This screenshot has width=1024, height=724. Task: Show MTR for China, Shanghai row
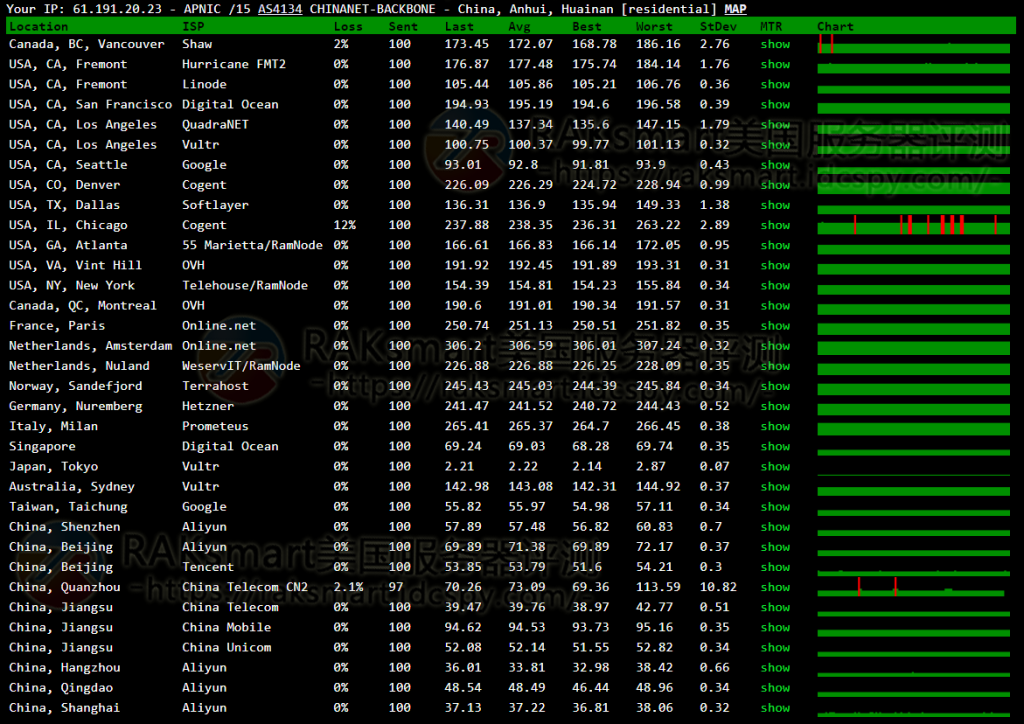775,708
